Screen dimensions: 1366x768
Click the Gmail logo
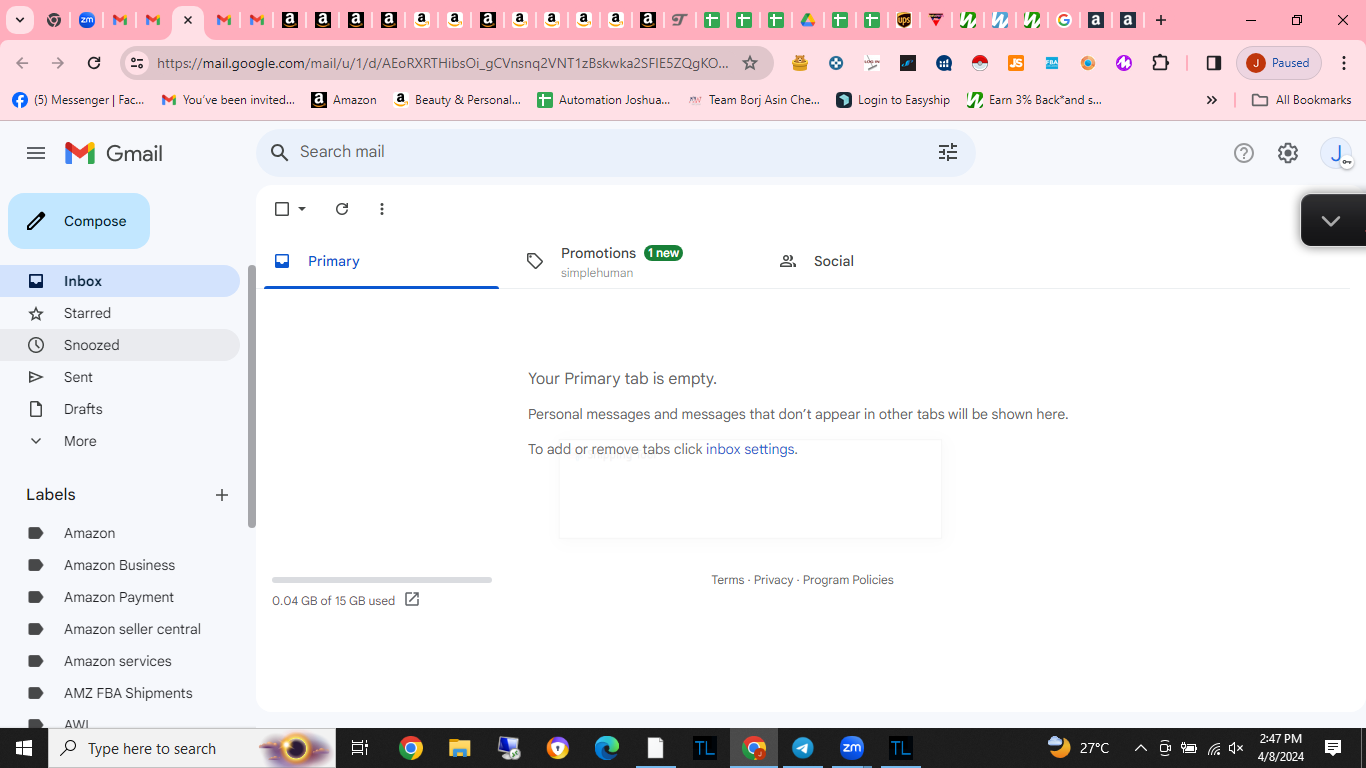114,153
